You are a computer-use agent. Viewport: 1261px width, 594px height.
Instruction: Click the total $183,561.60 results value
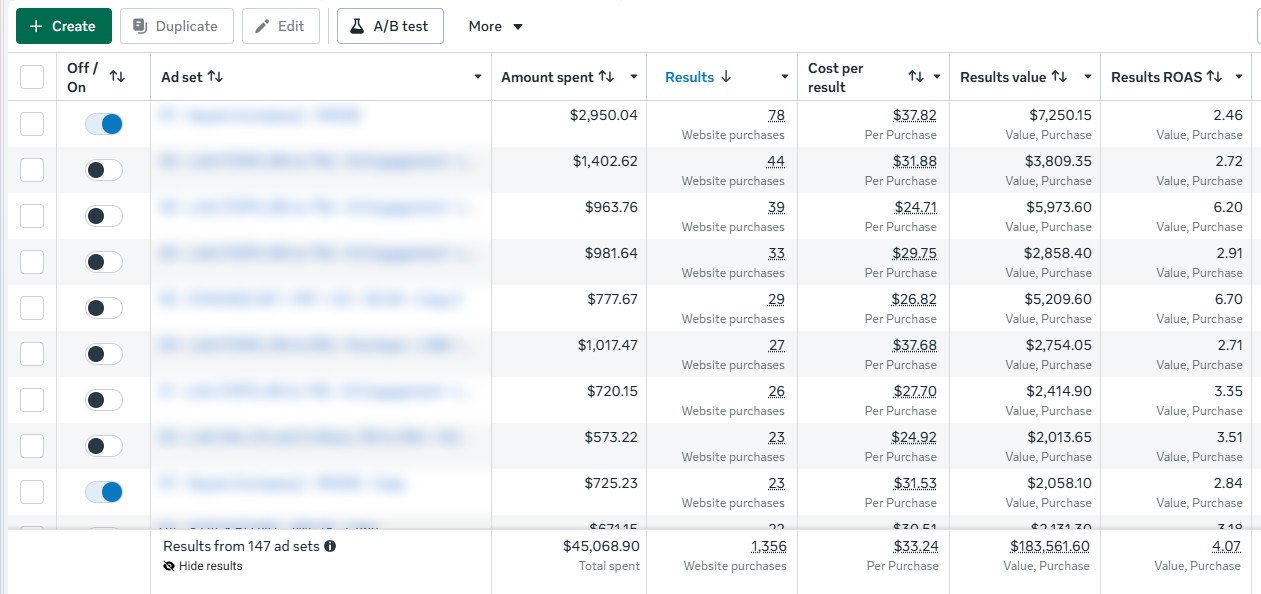[x=1050, y=547]
